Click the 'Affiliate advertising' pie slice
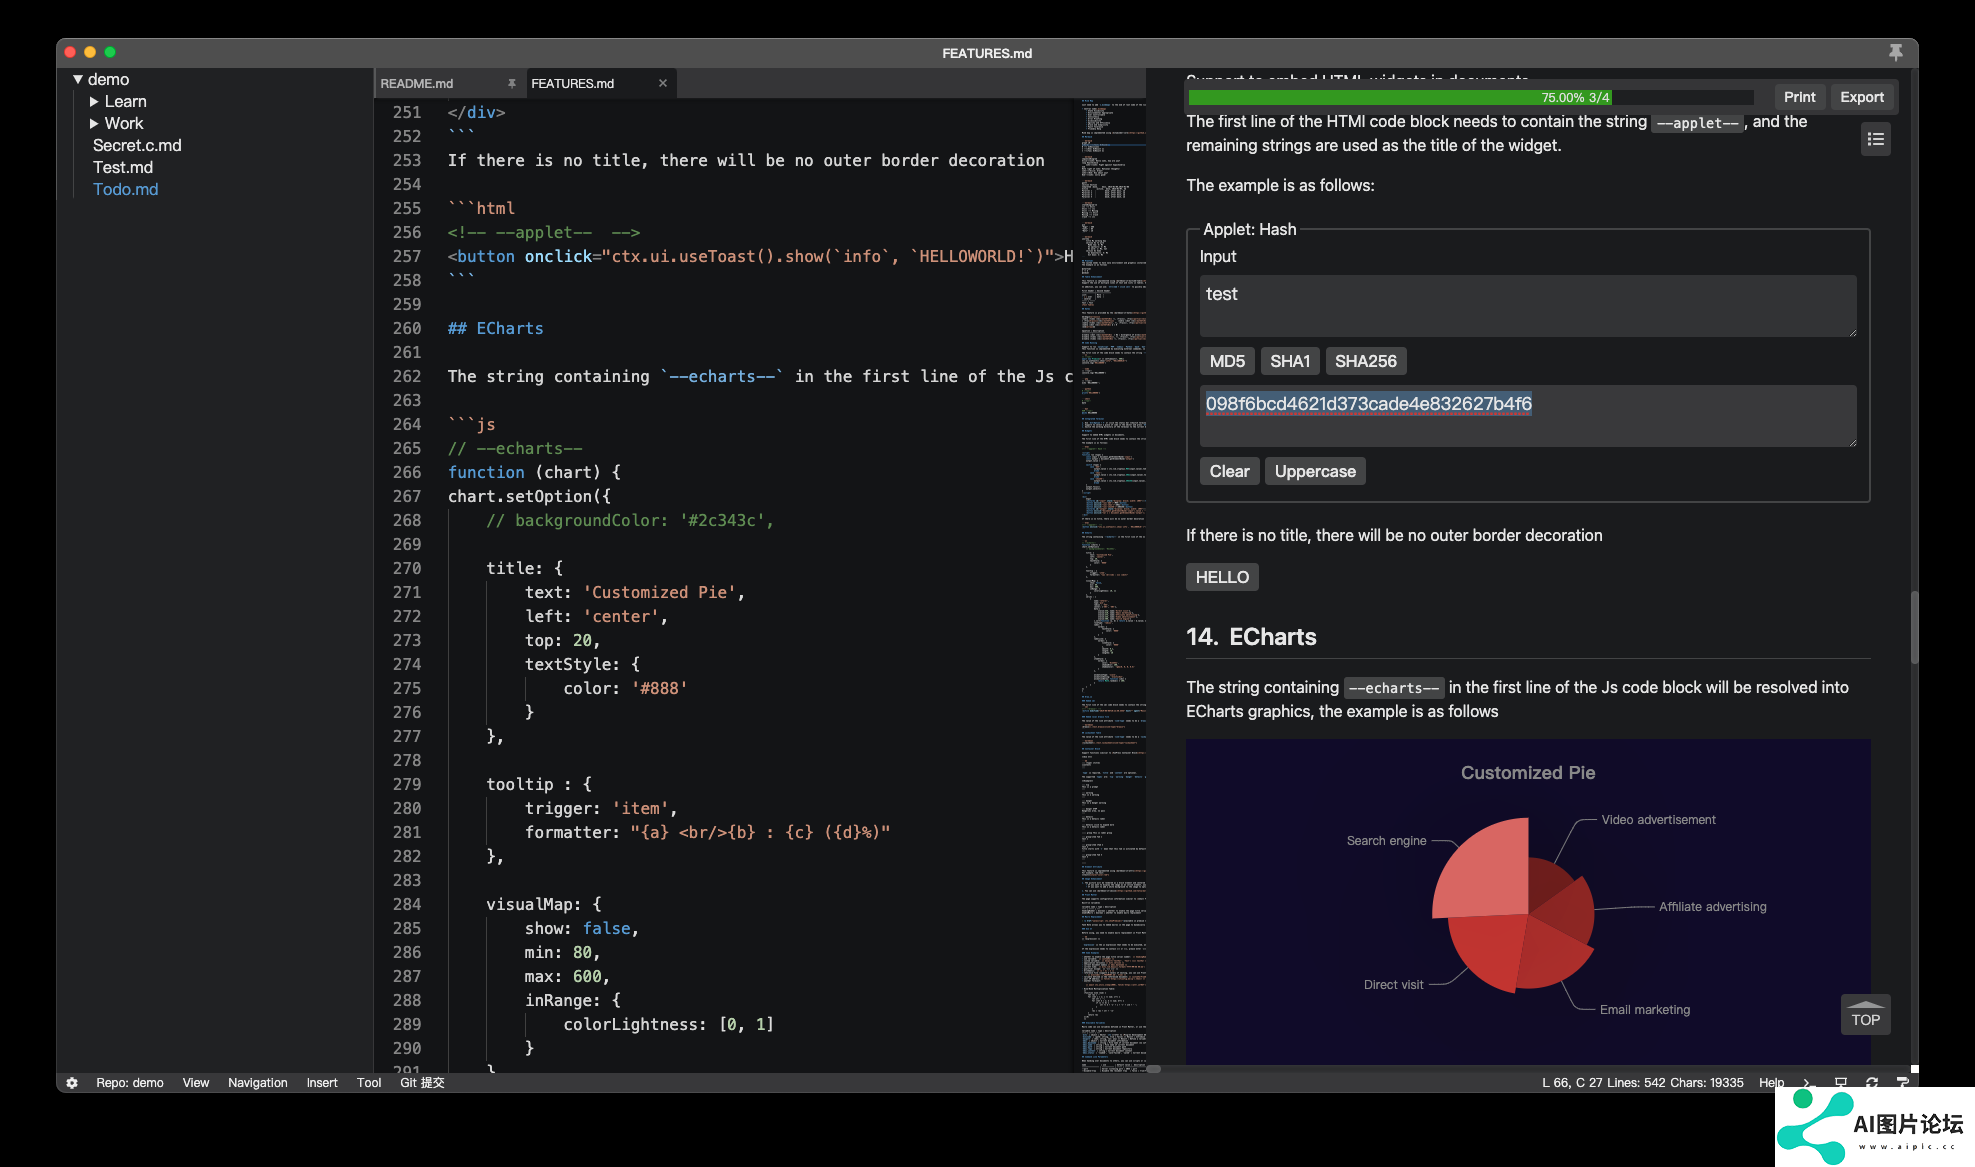The height and width of the screenshot is (1167, 1975). click(x=1568, y=908)
